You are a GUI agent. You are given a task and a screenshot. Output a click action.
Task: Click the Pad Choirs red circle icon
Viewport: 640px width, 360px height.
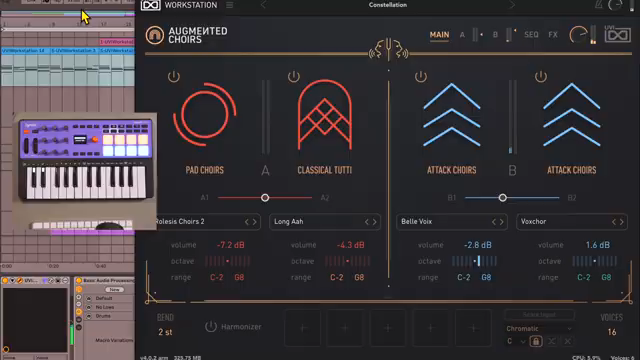[204, 114]
